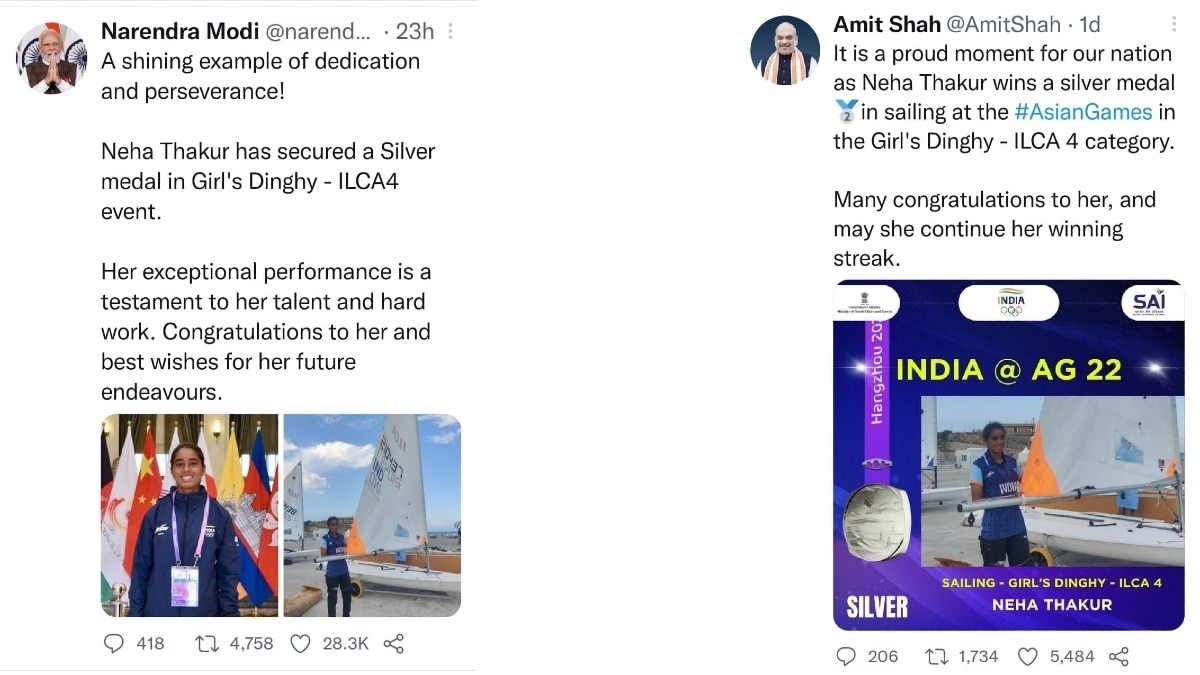Image resolution: width=1200 pixels, height=675 pixels.
Task: Retweet Narendra Modi's tweet
Action: point(207,643)
